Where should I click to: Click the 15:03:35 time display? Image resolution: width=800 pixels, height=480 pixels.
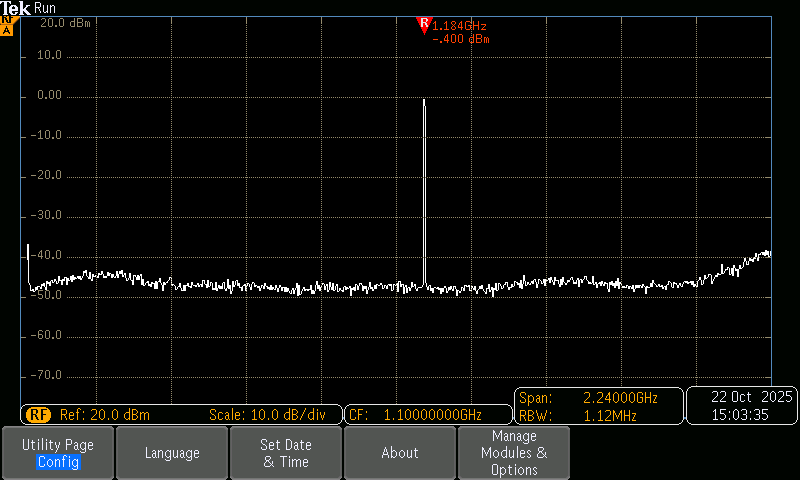coord(740,415)
